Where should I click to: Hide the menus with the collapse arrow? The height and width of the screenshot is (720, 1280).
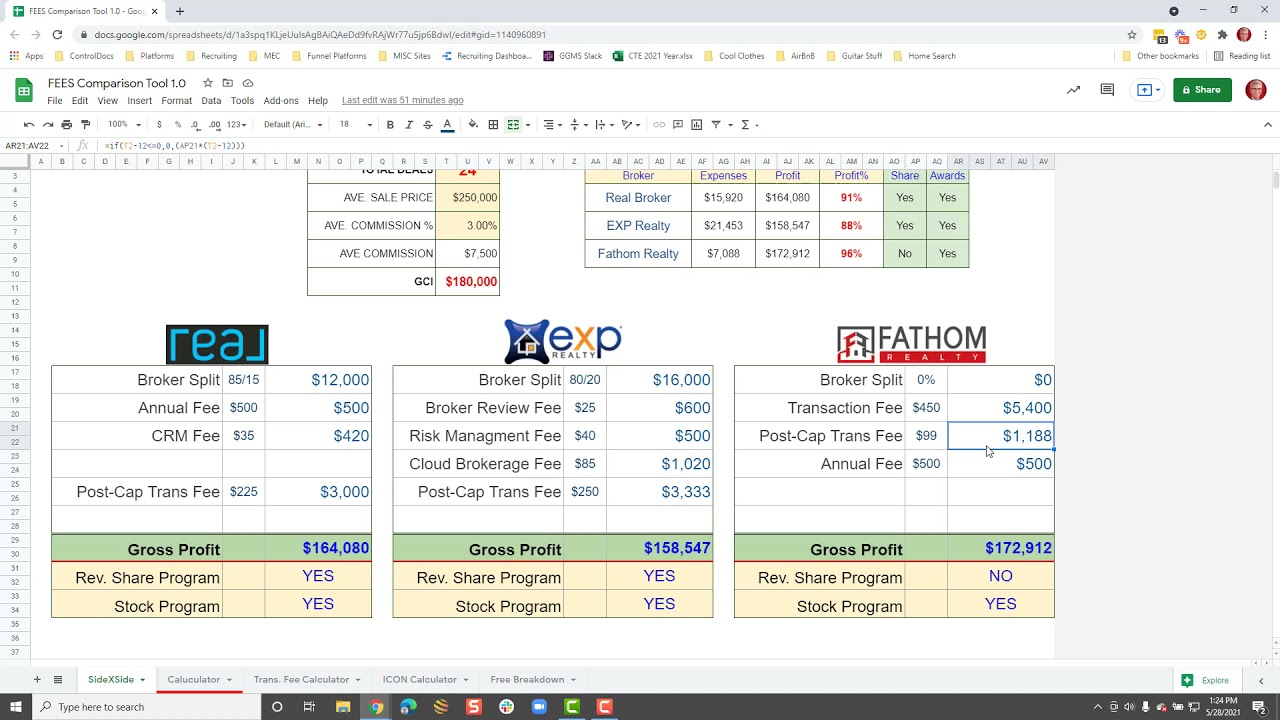(x=1268, y=125)
